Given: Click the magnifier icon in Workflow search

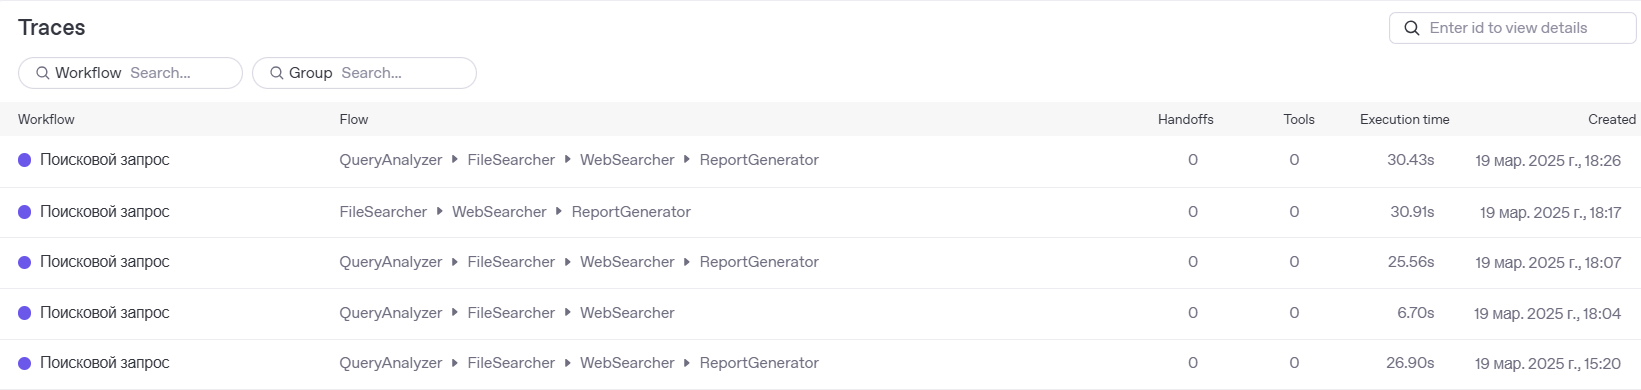Looking at the screenshot, I should (43, 73).
